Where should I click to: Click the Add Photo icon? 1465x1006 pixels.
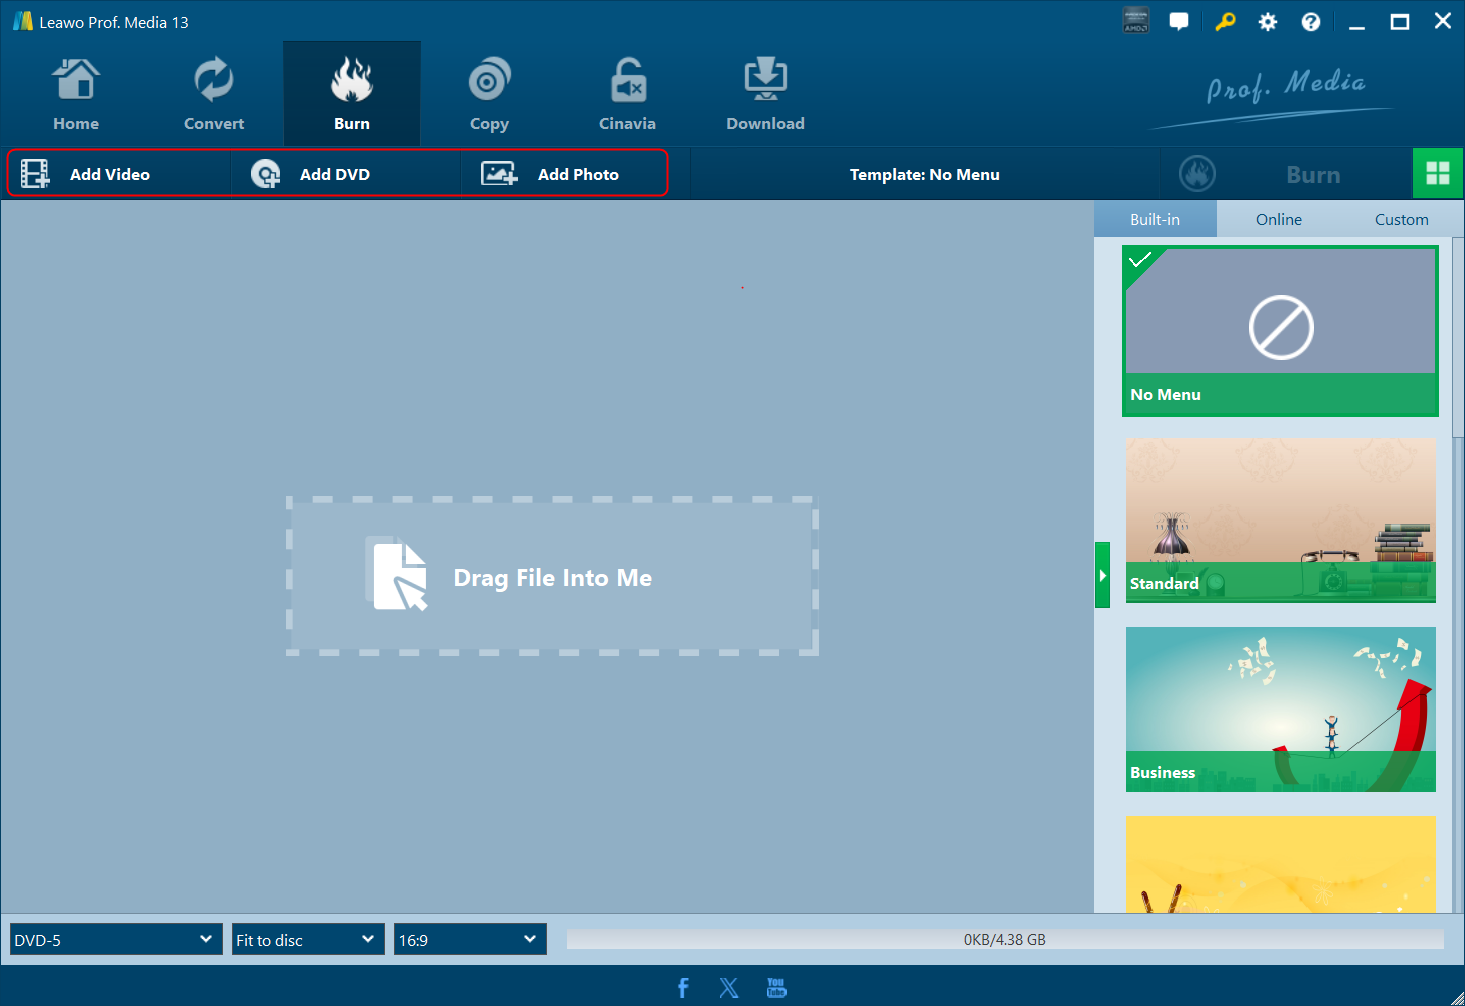[499, 174]
